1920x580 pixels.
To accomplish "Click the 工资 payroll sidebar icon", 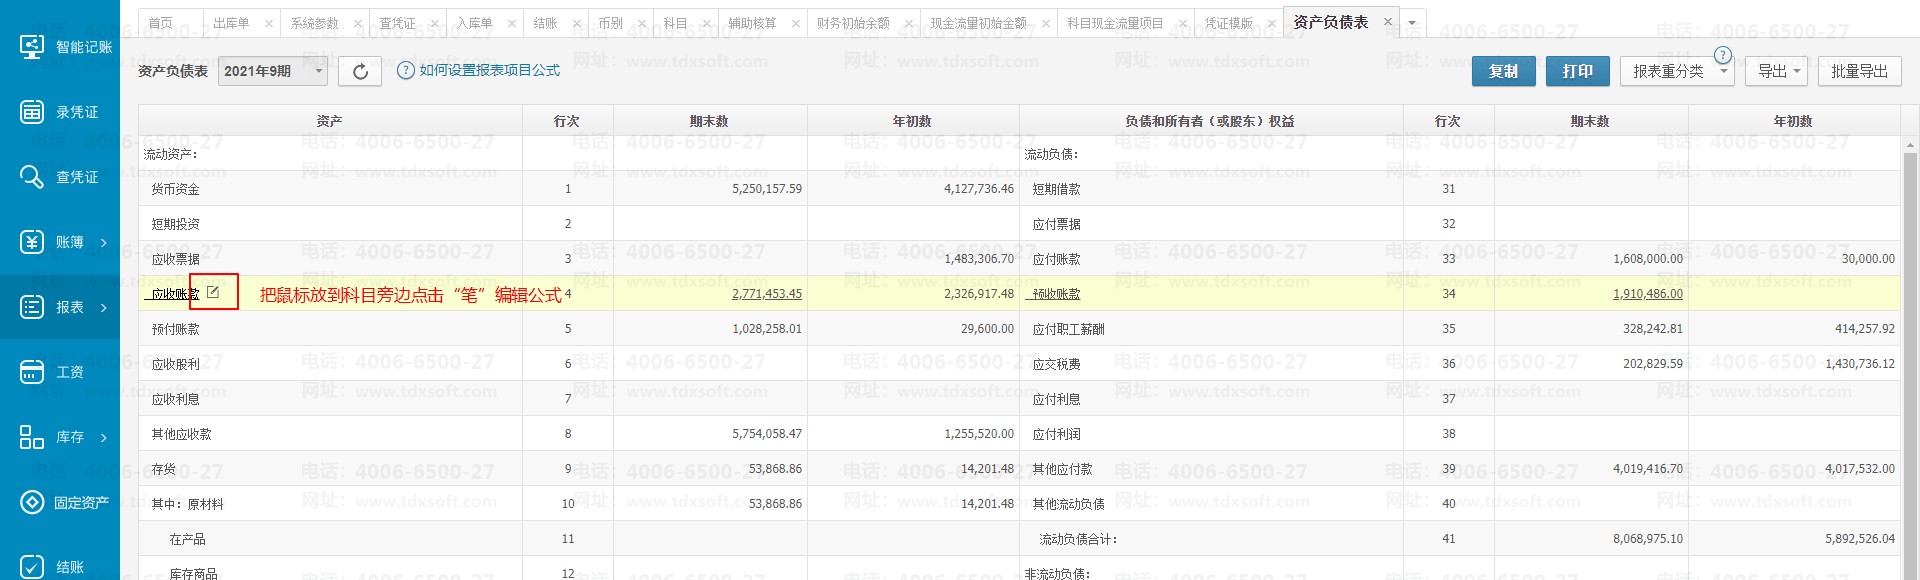I will 32,372.
